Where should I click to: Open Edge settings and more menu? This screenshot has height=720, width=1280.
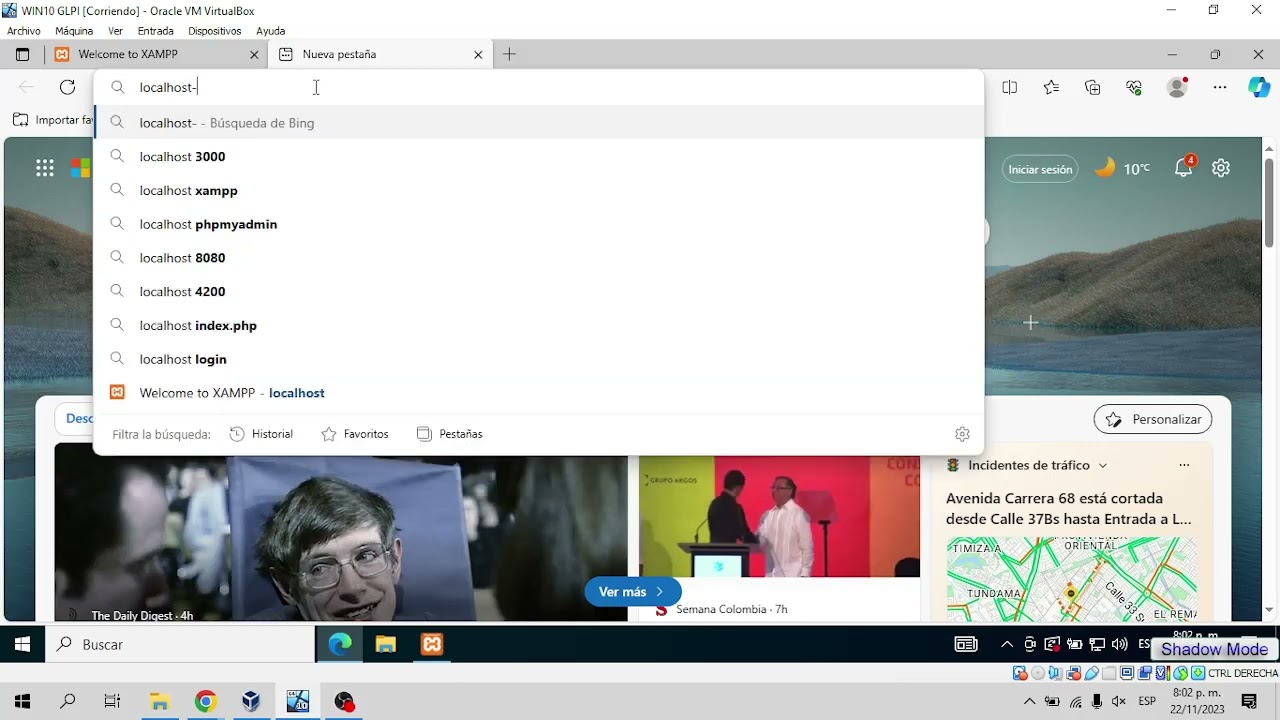1220,87
